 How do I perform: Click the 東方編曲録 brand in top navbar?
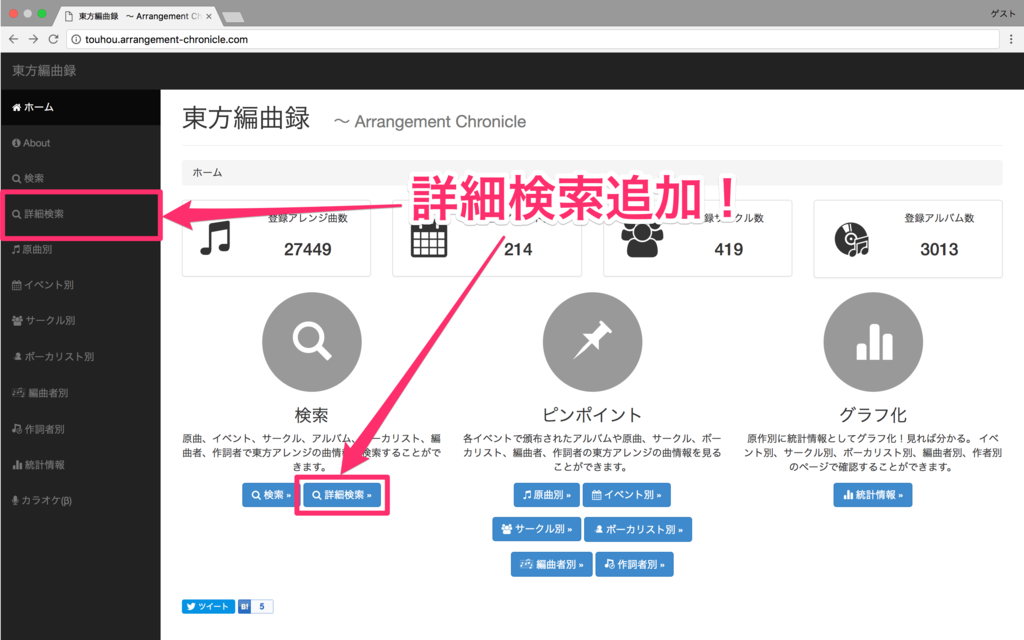tap(44, 71)
